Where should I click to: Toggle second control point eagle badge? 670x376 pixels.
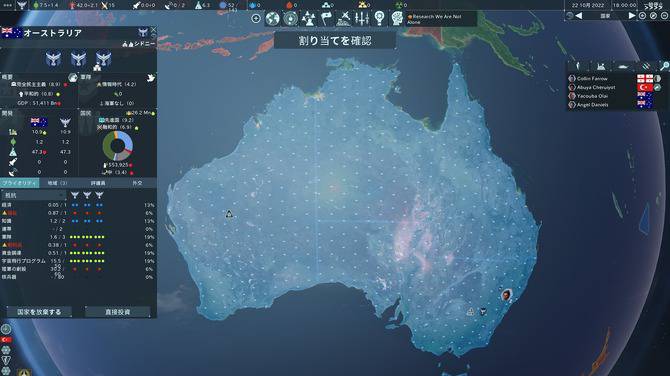[x=79, y=59]
